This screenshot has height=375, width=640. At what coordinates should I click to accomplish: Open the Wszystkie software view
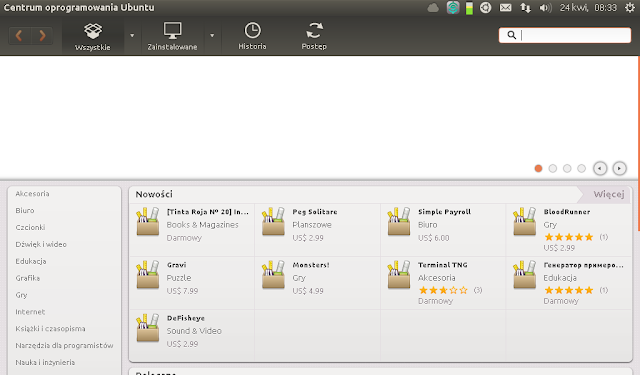pyautogui.click(x=93, y=37)
